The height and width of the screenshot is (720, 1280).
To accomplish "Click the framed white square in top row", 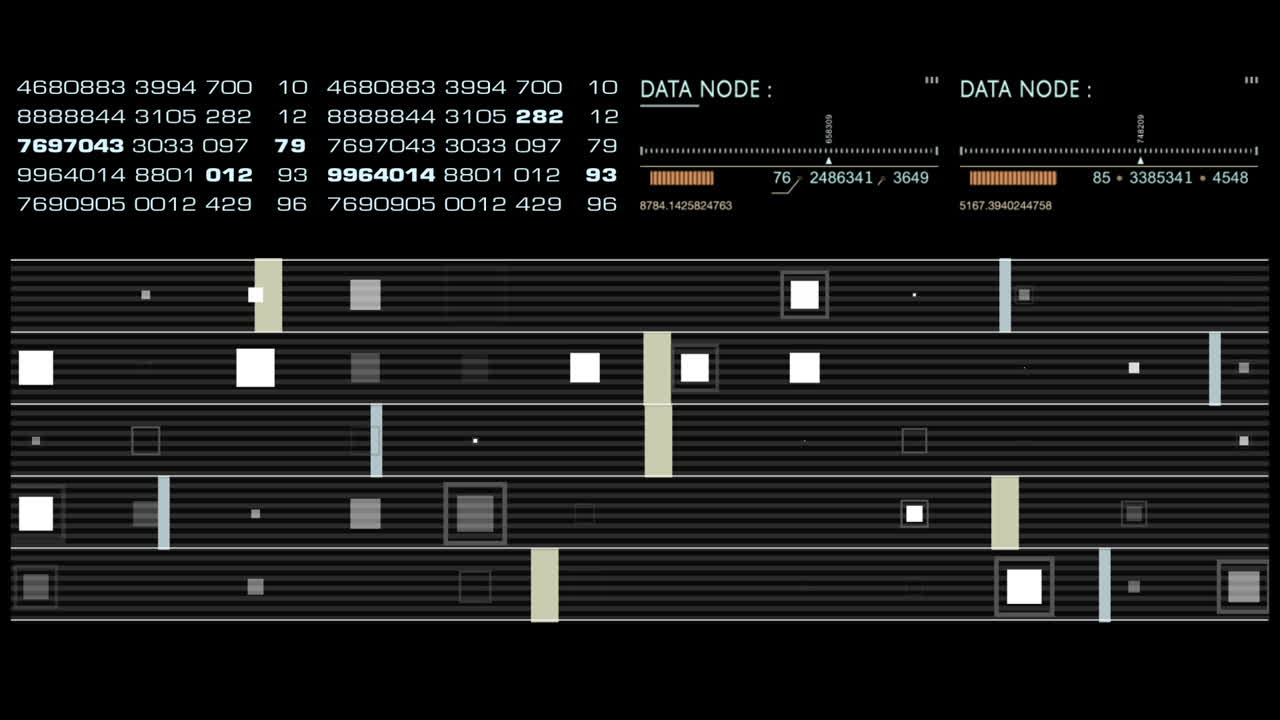I will coord(804,295).
